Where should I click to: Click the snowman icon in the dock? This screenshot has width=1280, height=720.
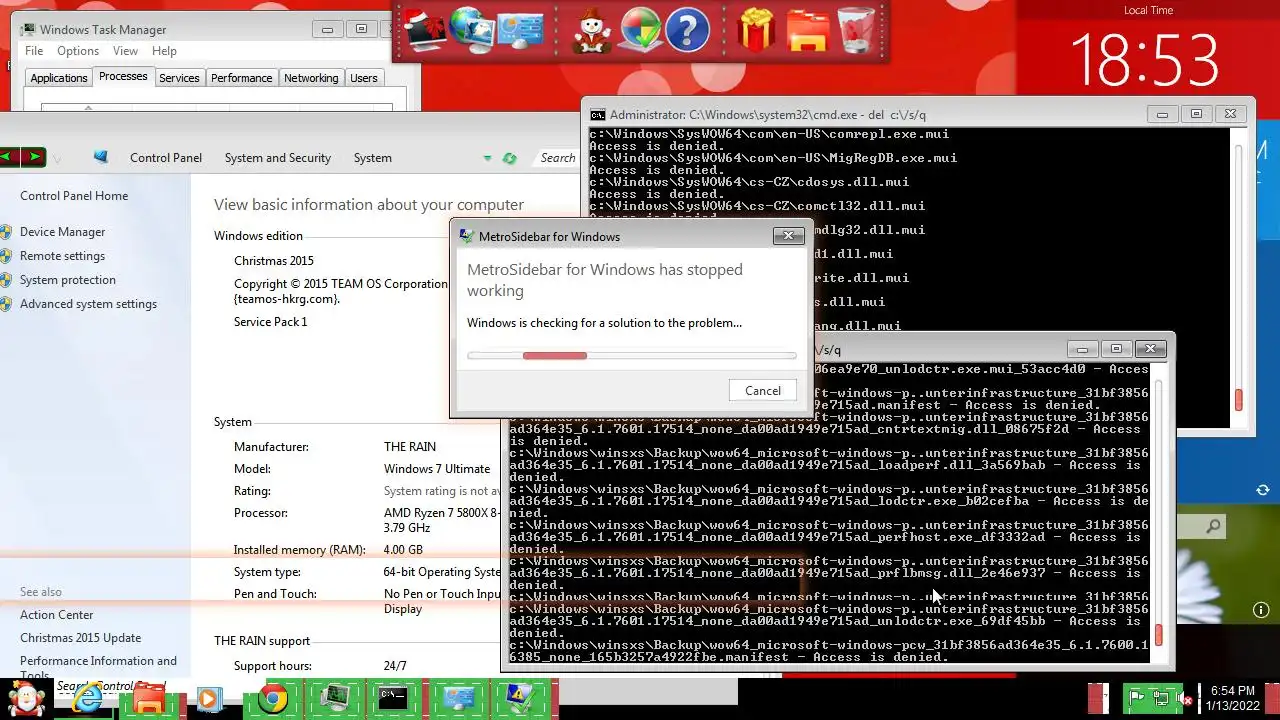click(x=592, y=30)
